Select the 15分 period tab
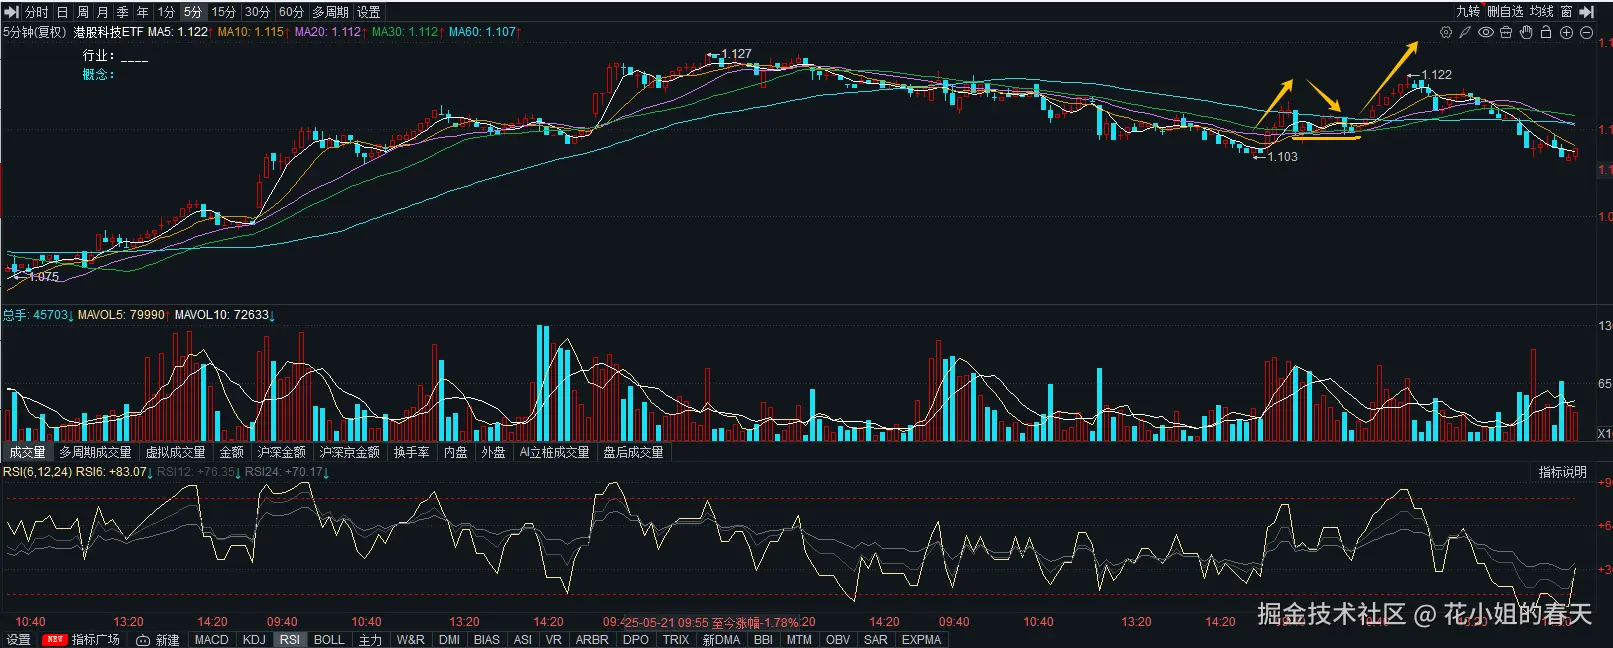 coord(224,12)
